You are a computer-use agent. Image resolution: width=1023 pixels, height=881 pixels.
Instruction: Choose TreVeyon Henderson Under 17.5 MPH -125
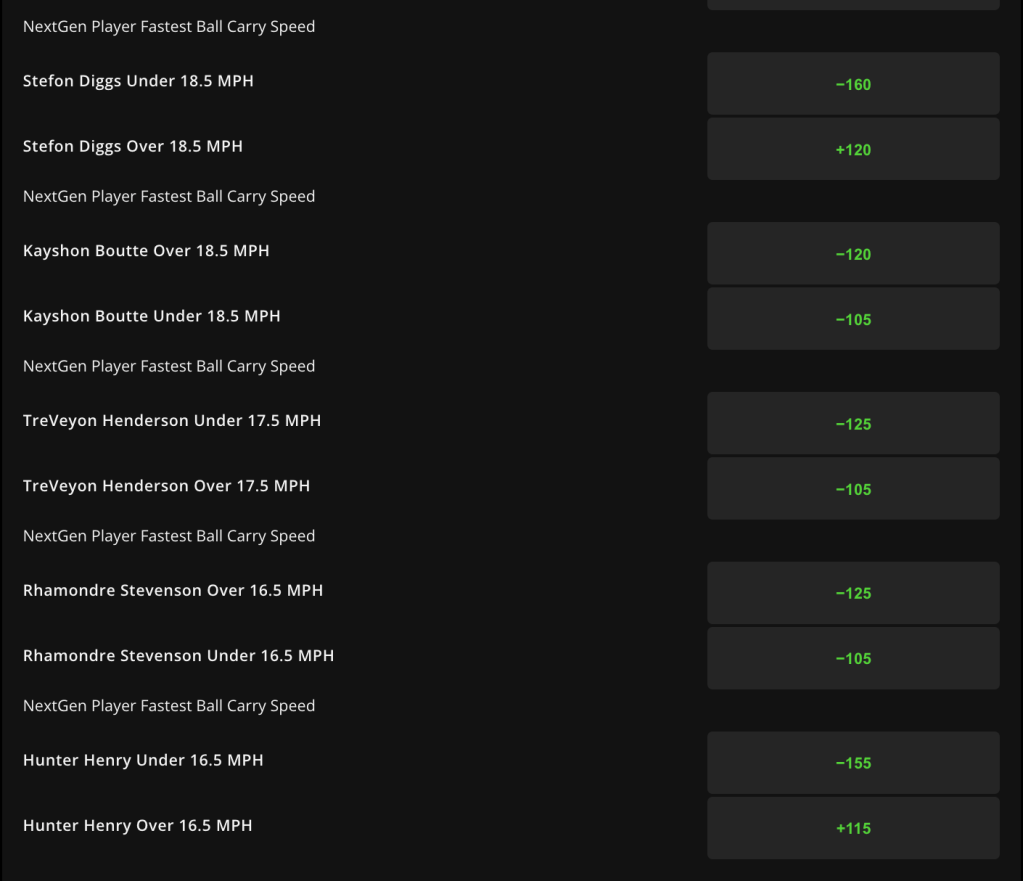853,423
